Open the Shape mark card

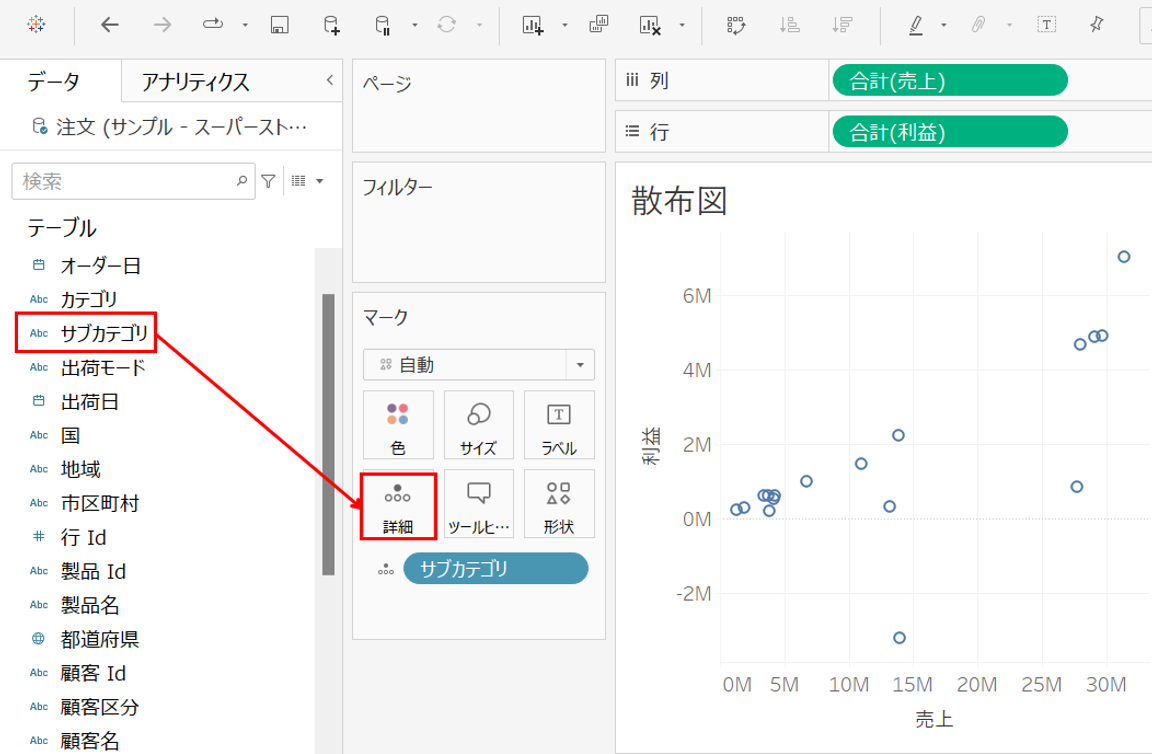point(559,505)
